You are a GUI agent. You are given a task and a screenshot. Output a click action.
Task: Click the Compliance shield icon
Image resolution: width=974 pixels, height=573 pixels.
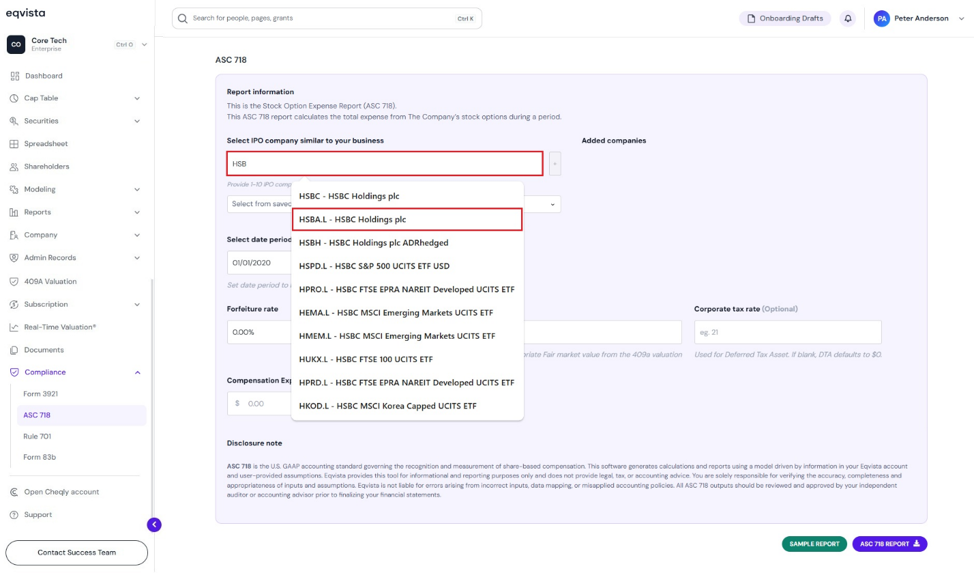tap(14, 372)
